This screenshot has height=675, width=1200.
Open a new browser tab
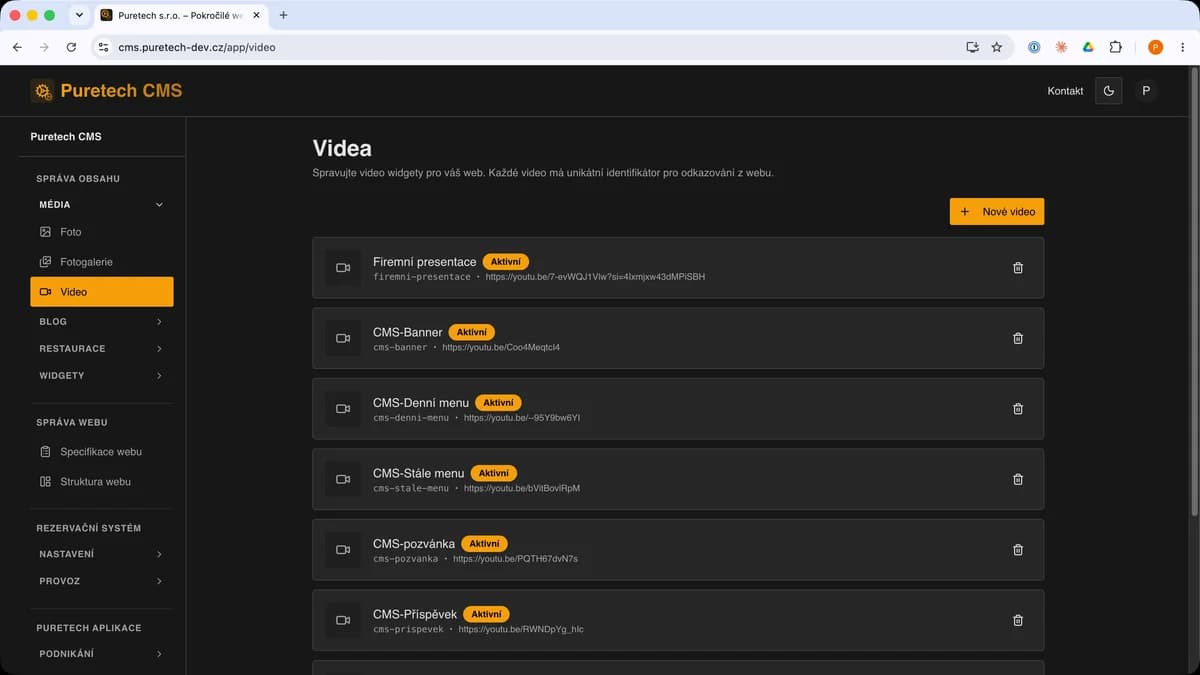point(284,15)
